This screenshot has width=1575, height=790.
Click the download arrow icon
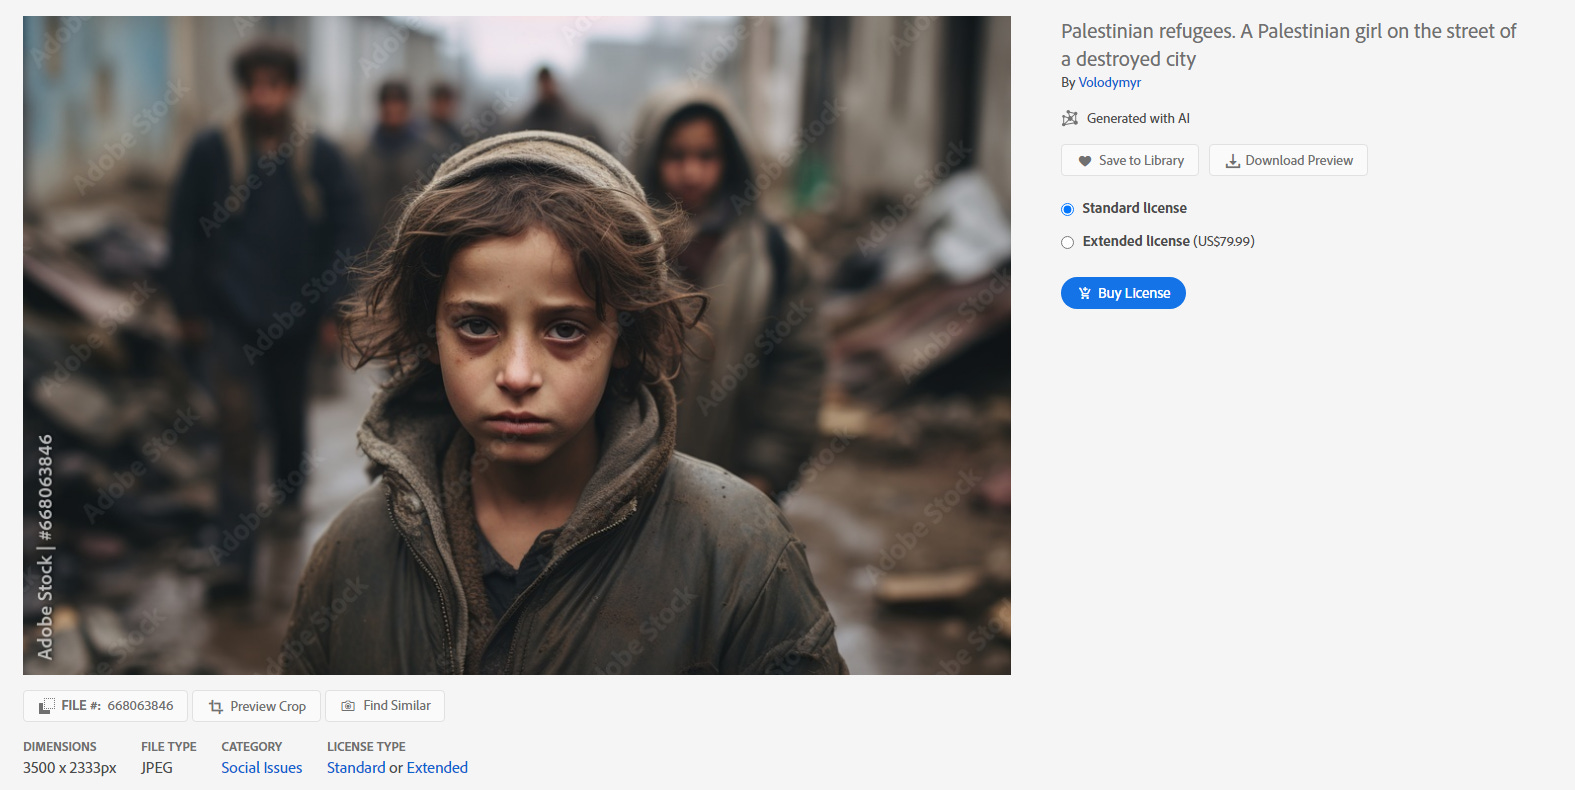pos(1233,161)
